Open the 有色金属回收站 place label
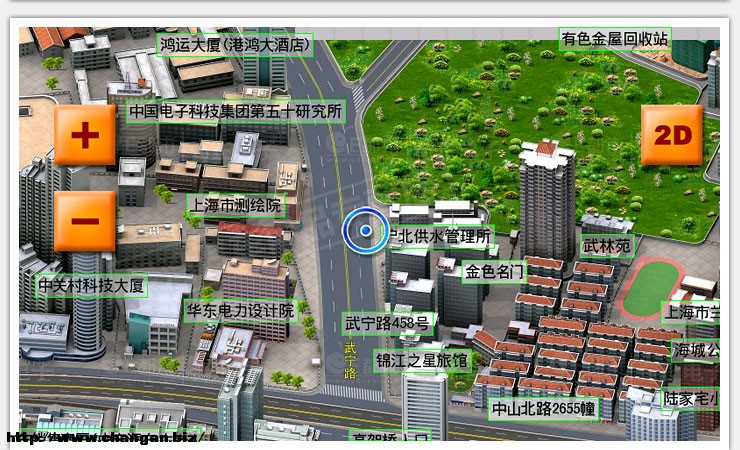Viewport: 740px width, 450px height. point(614,39)
